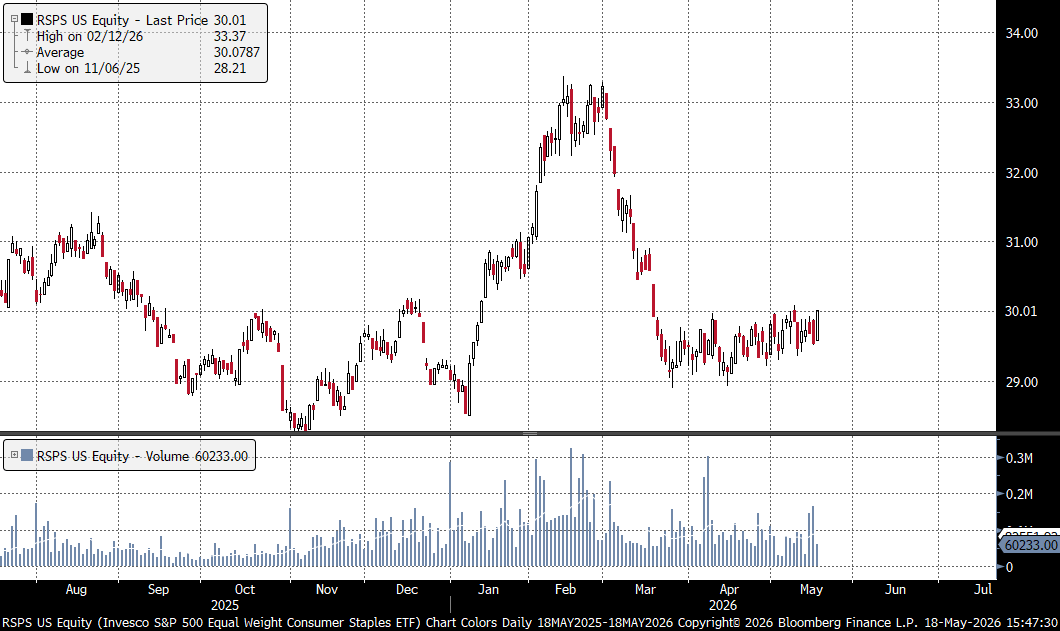
Task: Click the 32.00 price axis label
Action: tap(1021, 173)
